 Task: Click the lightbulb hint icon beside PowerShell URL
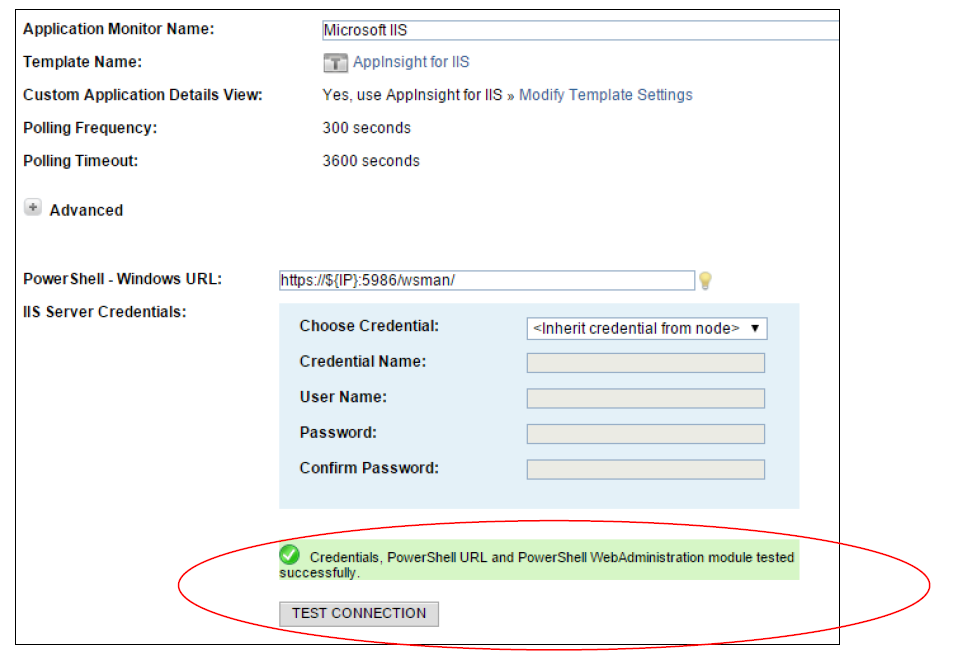click(705, 281)
